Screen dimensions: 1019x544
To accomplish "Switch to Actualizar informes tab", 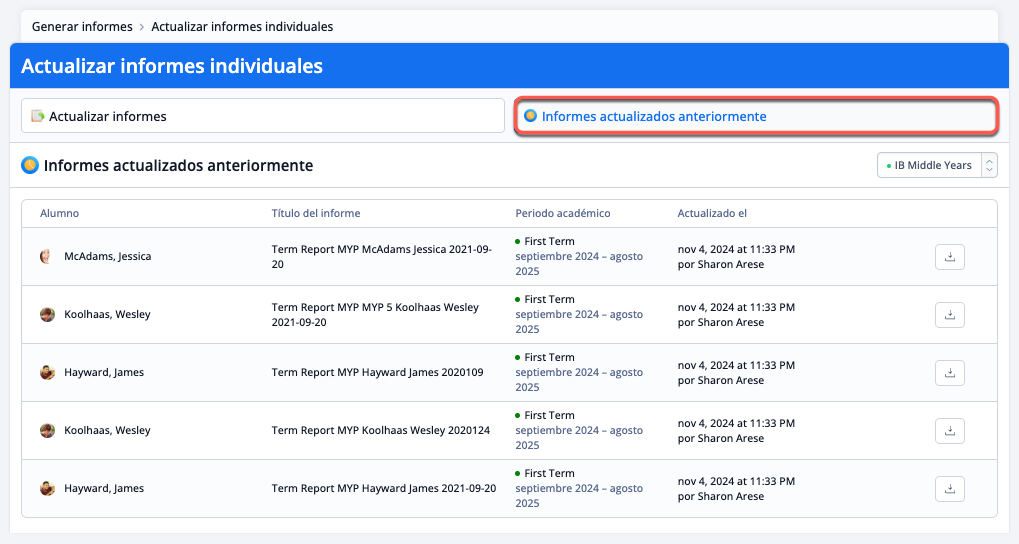I will (x=262, y=116).
